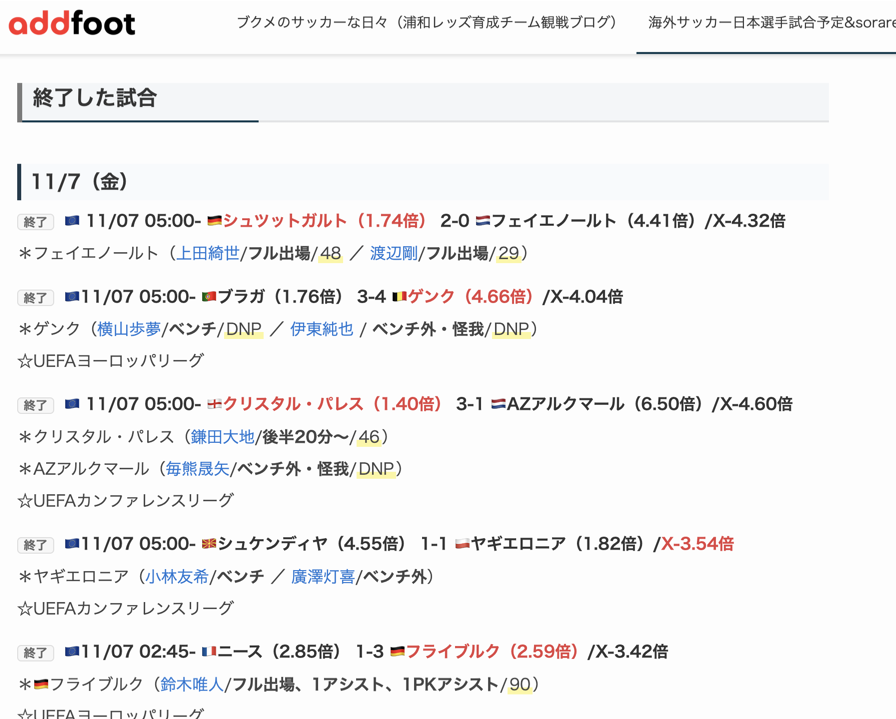The image size is (896, 719).
Task: Open ブクメのサッカーな日々 menu item
Action: [427, 22]
